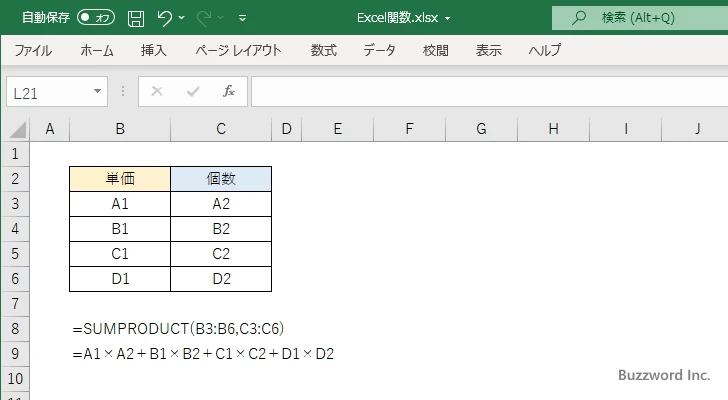Click the Redo arrow icon
The image size is (728, 400).
pos(204,18)
